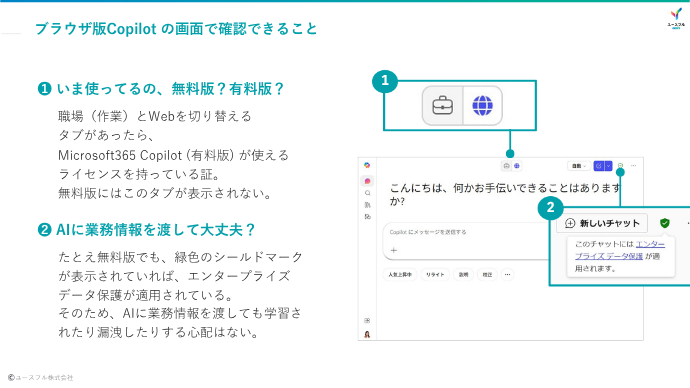This screenshot has width=690, height=388.
Task: Click the slide title ブラウザ版Copilot の画面で確認できること
Action: click(x=176, y=29)
